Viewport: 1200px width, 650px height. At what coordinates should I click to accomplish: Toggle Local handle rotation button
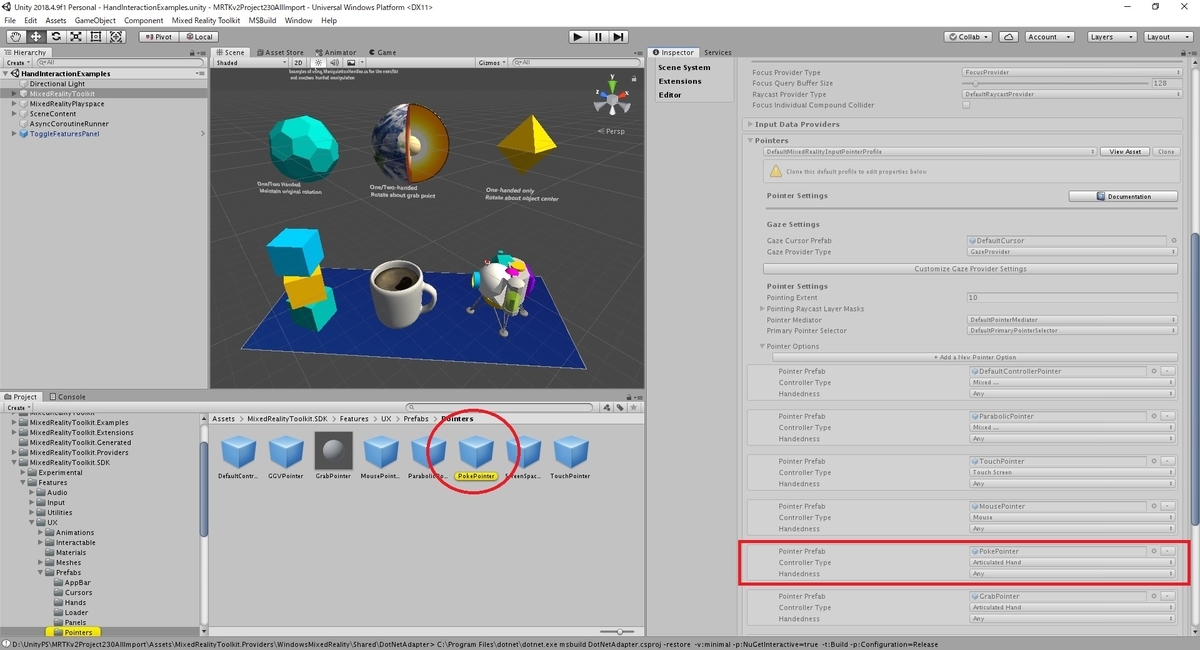click(x=198, y=36)
